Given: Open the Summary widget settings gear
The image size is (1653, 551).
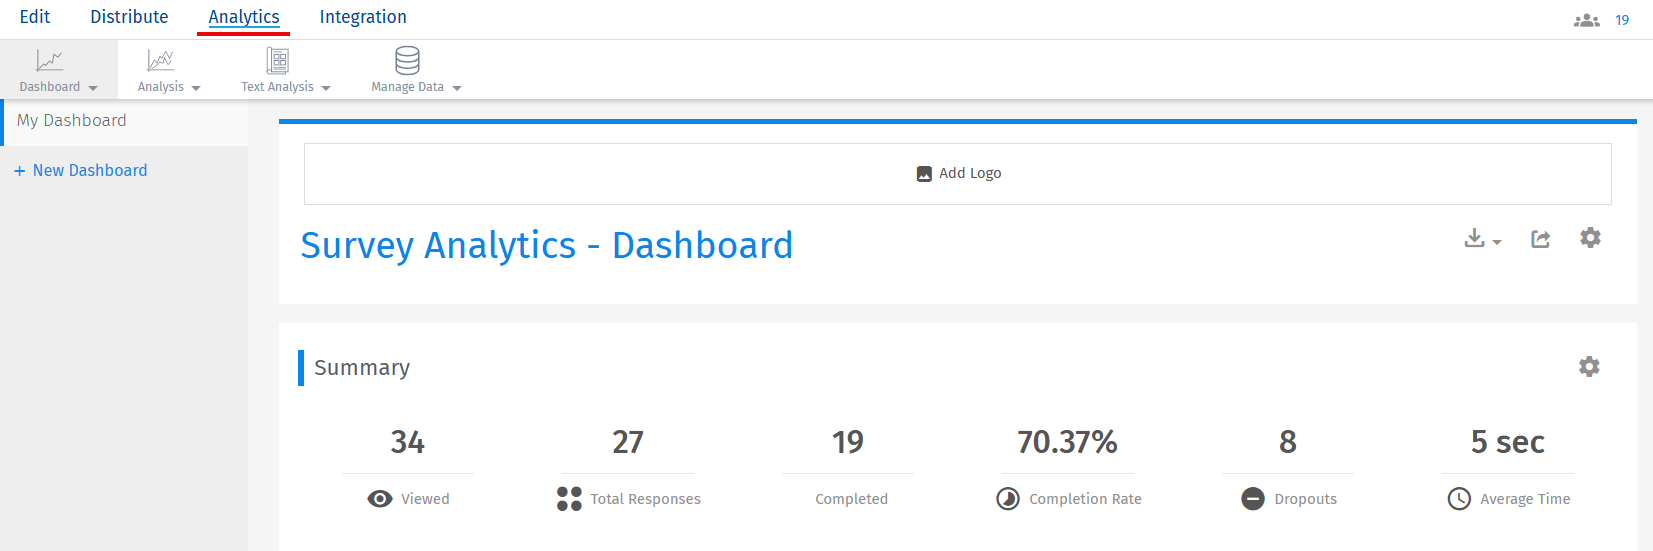Looking at the screenshot, I should [1589, 367].
